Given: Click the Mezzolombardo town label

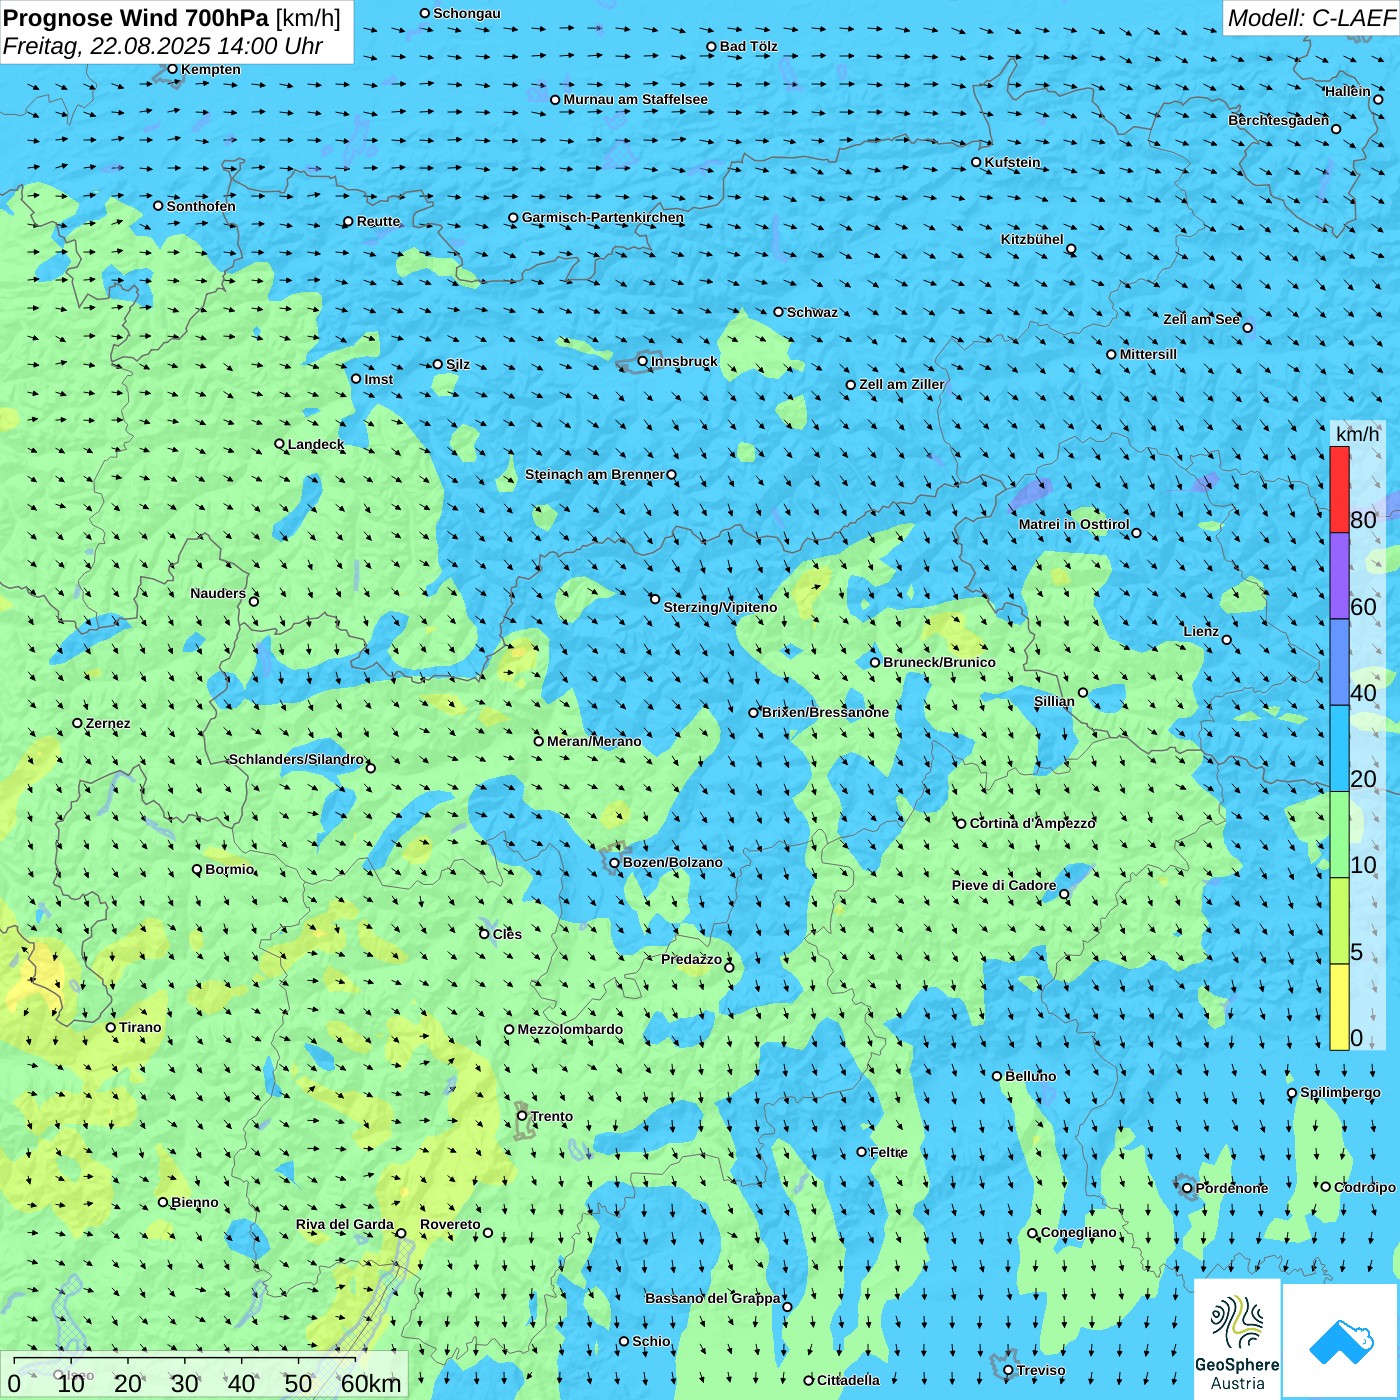Looking at the screenshot, I should pos(570,1029).
